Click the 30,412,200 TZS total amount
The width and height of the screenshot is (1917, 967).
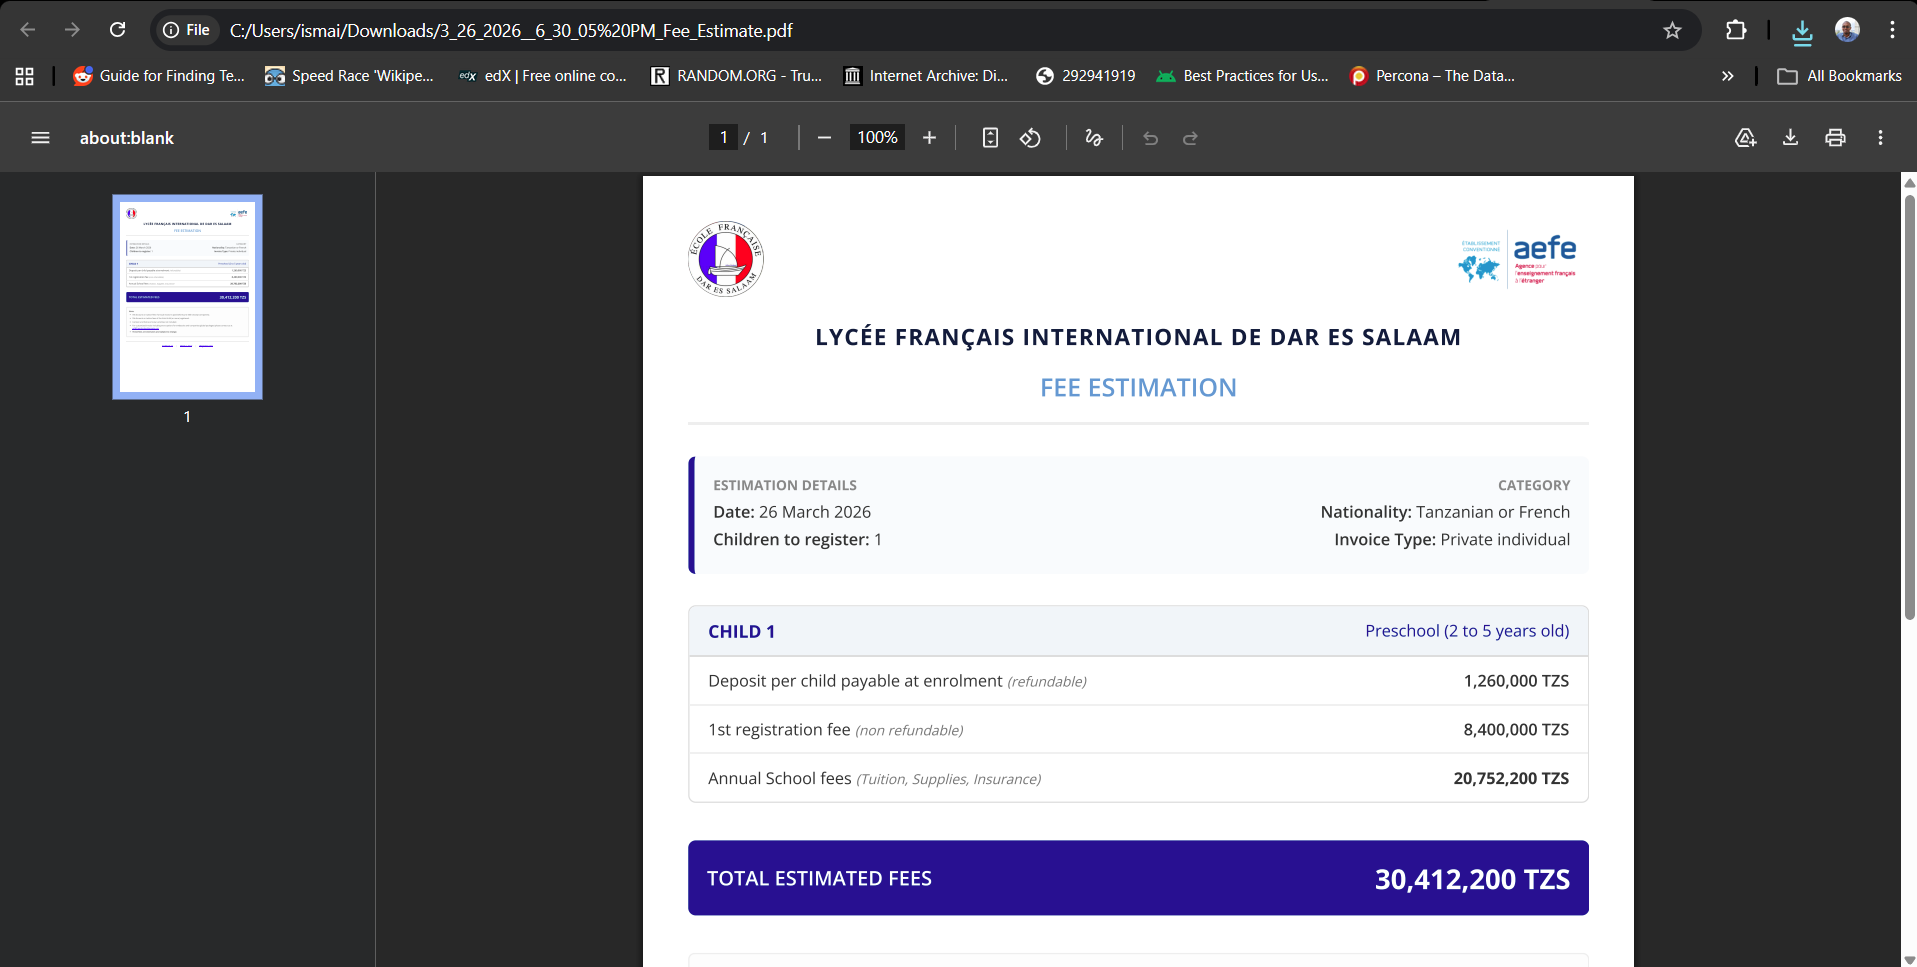click(x=1472, y=879)
